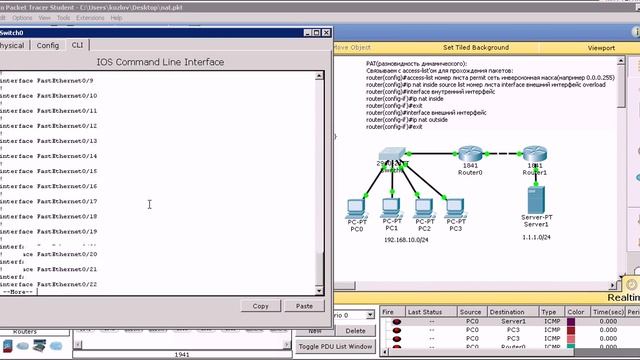Click device list scroll left arrow
Image resolution: width=640 pixels, height=360 pixels.
coord(78,345)
